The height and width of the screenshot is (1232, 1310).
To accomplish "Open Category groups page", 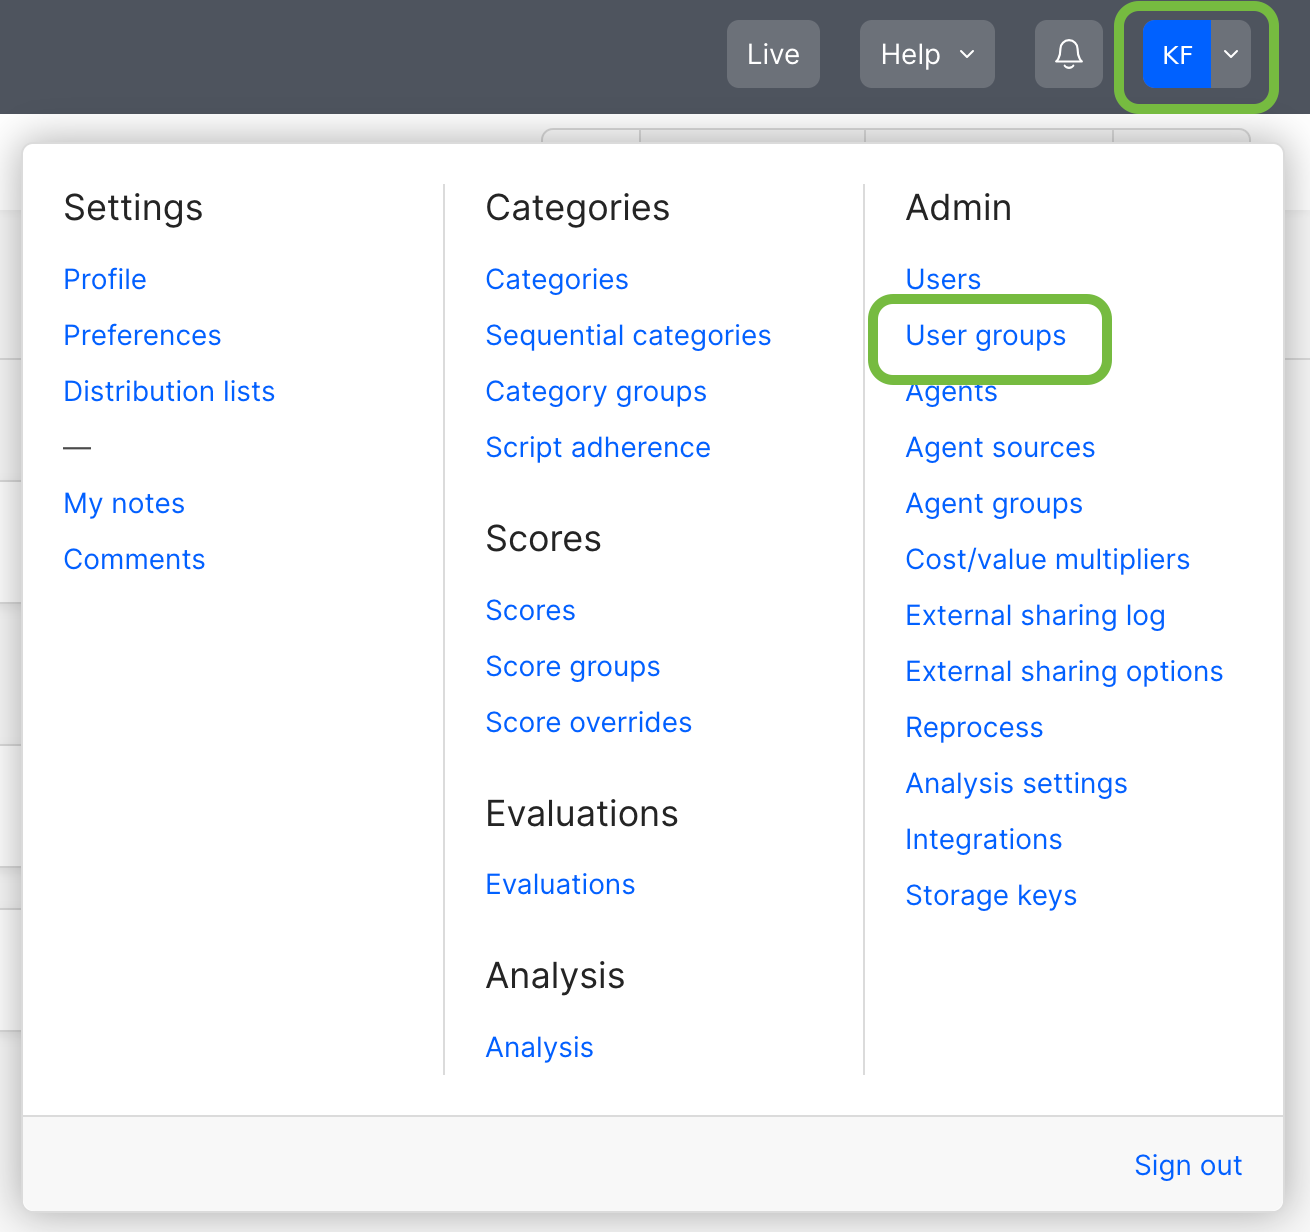I will (x=596, y=391).
